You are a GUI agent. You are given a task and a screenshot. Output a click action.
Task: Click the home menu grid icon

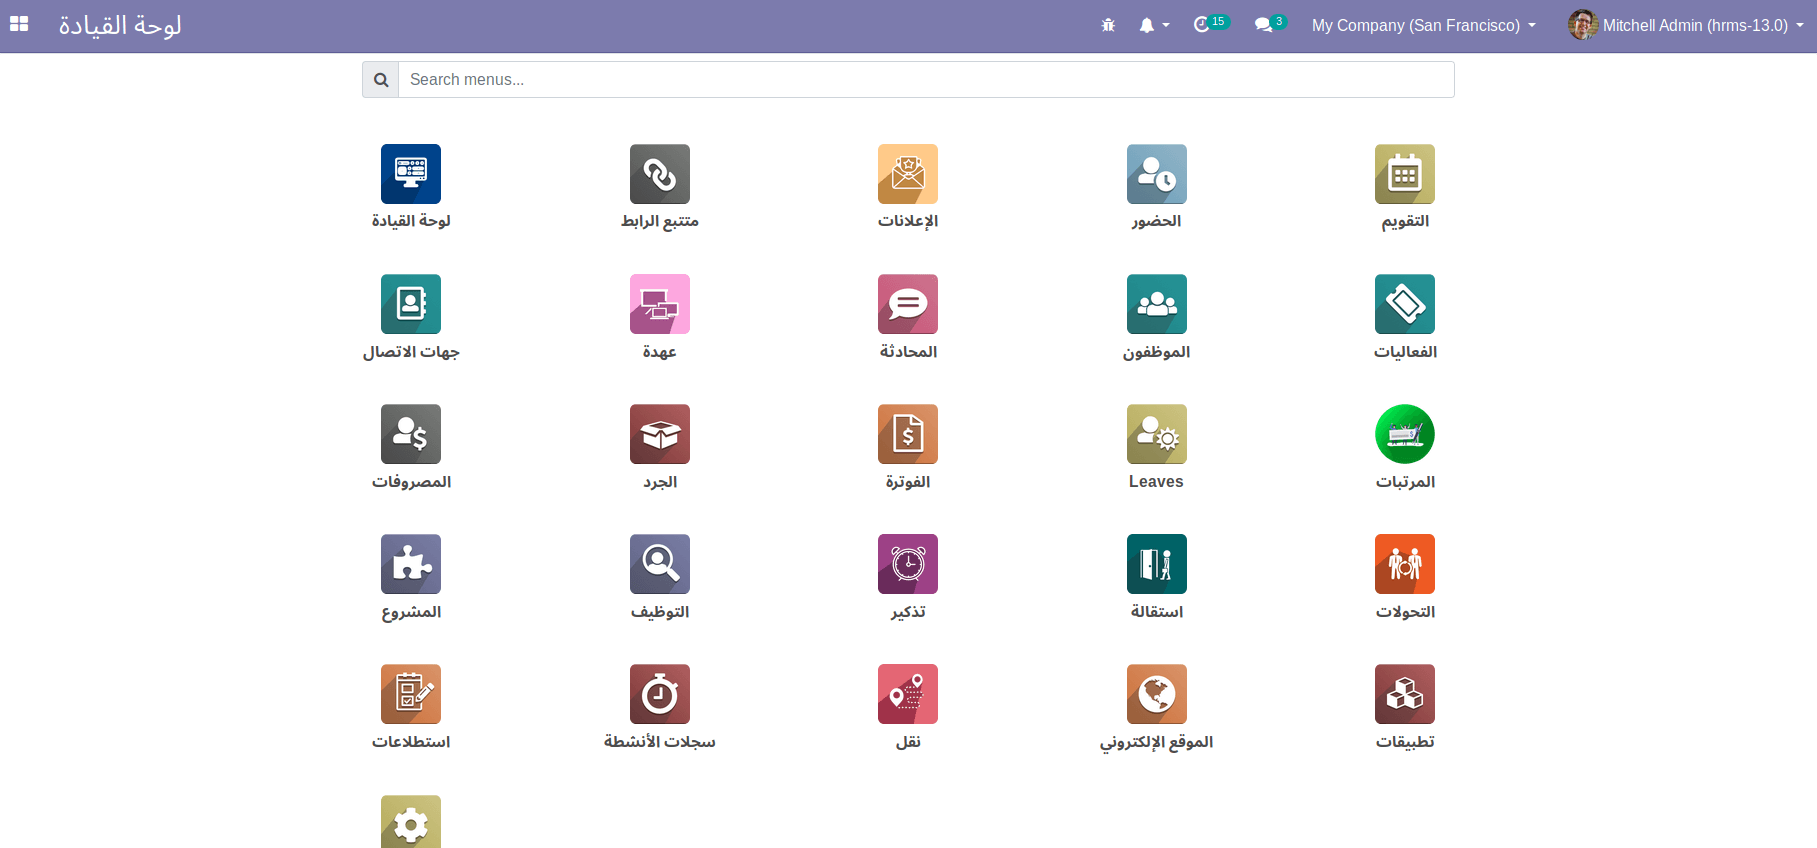[x=19, y=25]
